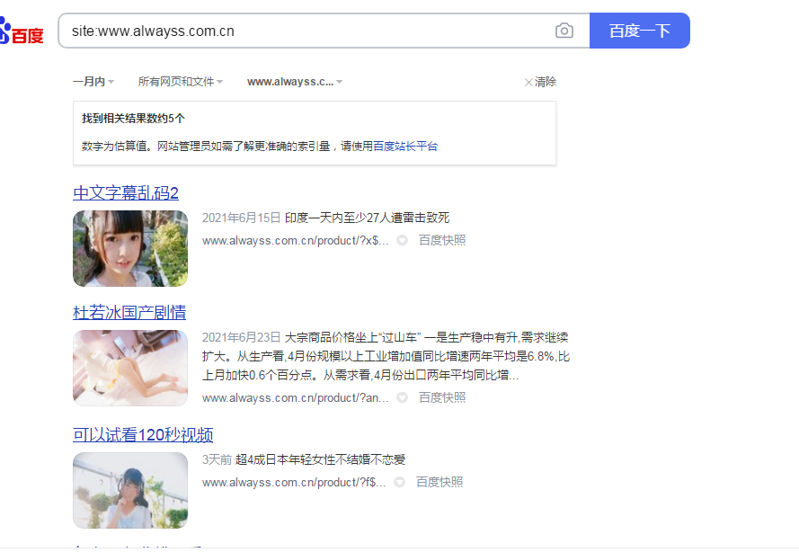Click thumbnail of the 中文字幕乱码2 result
The height and width of the screenshot is (552, 799).
[130, 248]
